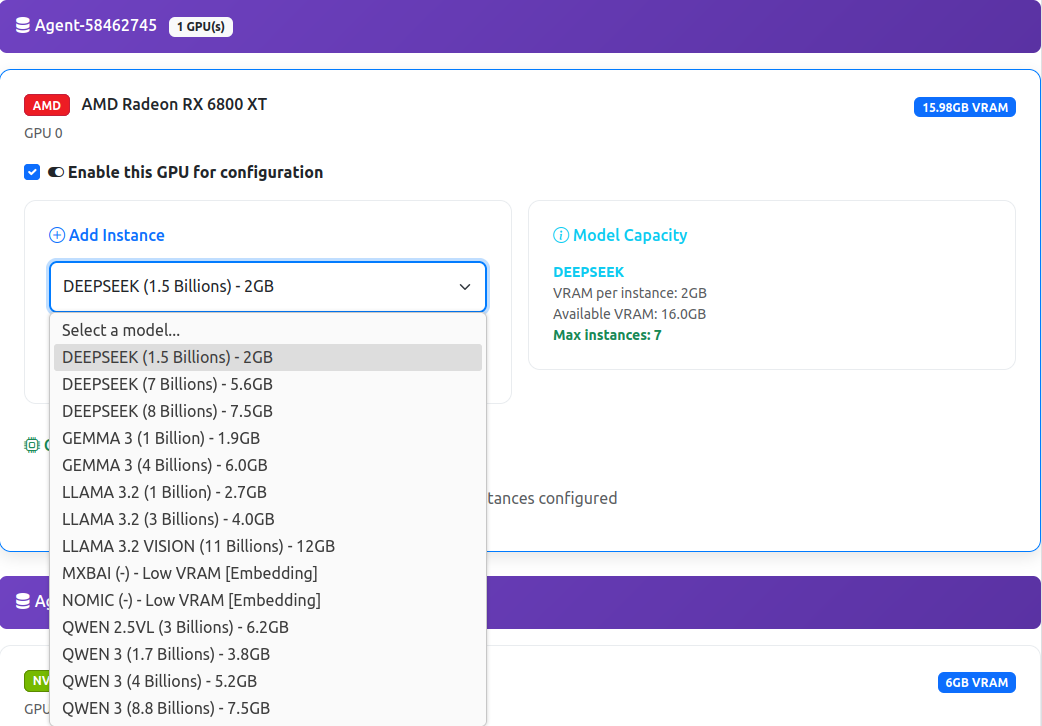This screenshot has width=1042, height=726.
Task: Choose LLAMA 3.2 VISION (11 Billions) option
Action: (198, 546)
